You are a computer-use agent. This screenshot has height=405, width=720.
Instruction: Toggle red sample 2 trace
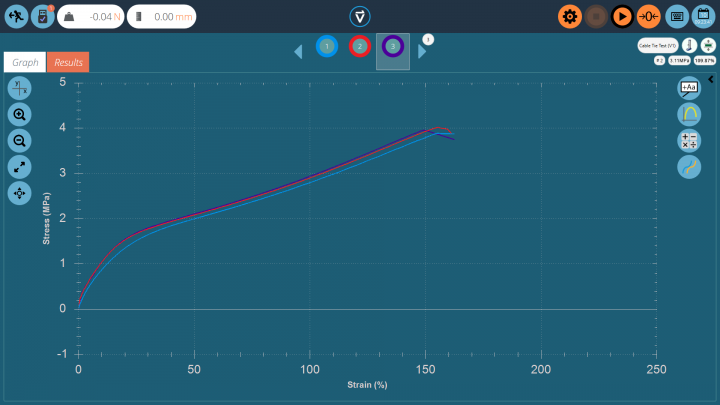pyautogui.click(x=360, y=46)
